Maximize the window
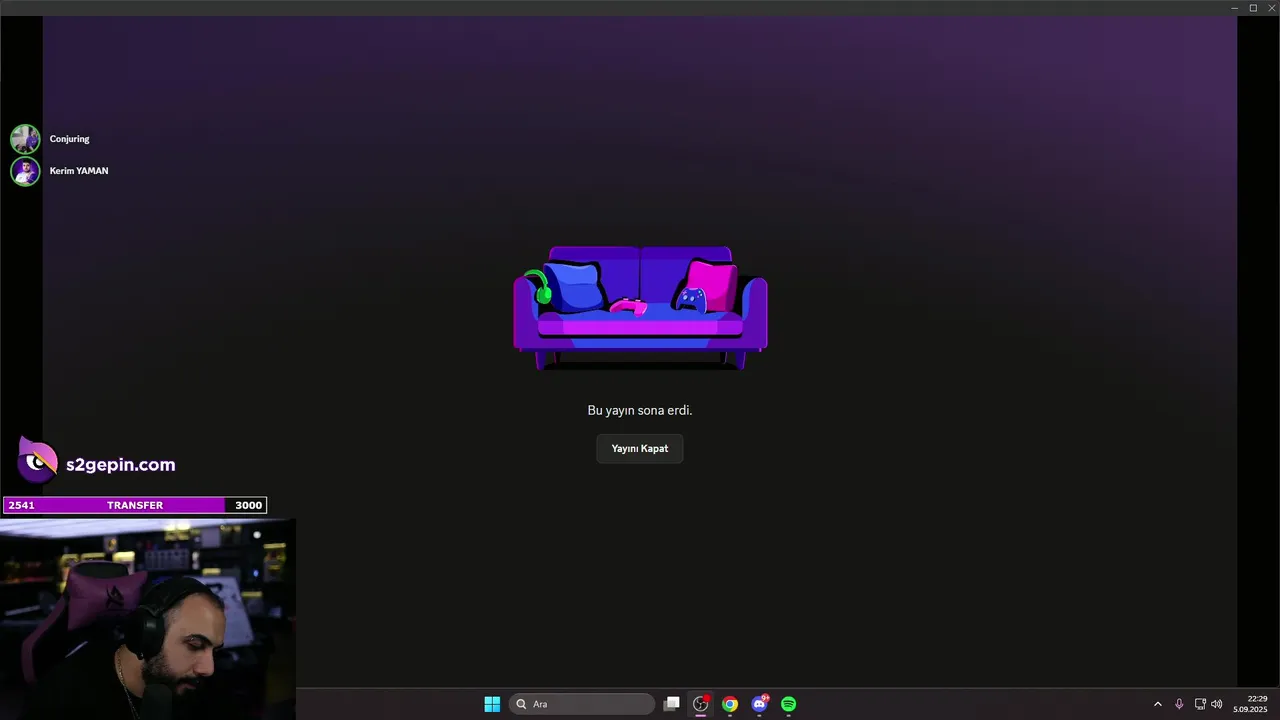Screen dimensions: 1280x720 coord(1253,8)
